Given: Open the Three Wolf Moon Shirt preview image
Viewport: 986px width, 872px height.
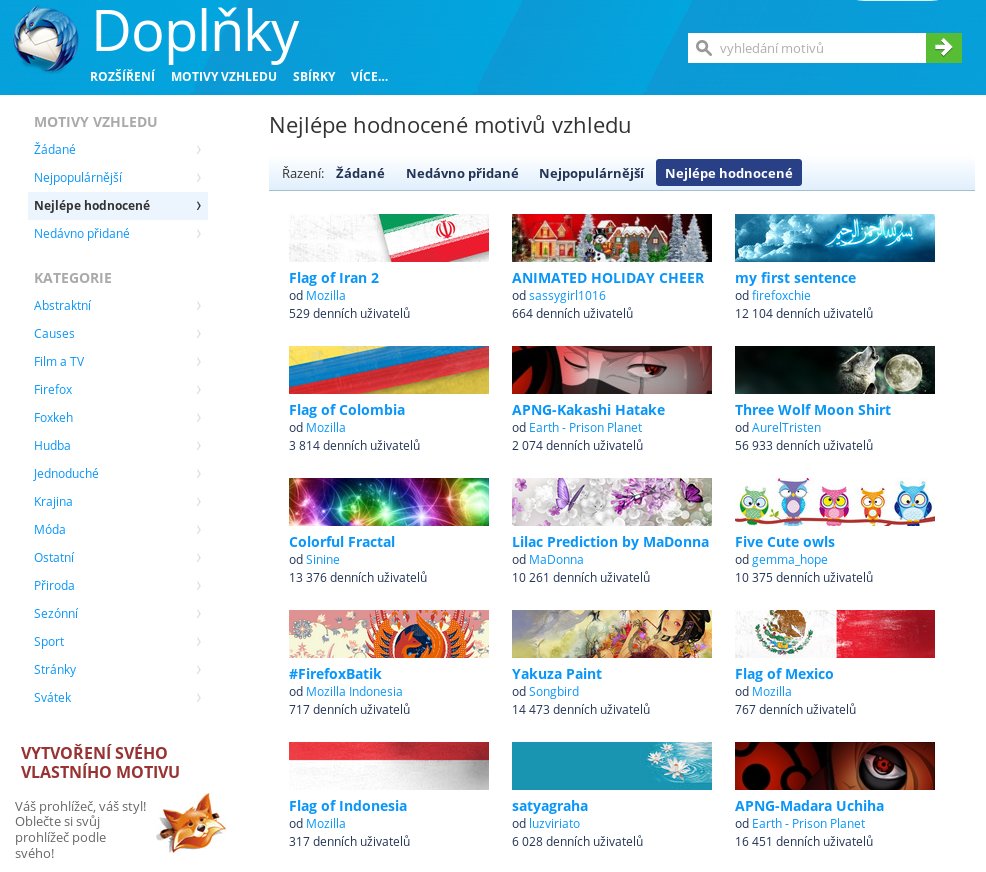Looking at the screenshot, I should 834,370.
